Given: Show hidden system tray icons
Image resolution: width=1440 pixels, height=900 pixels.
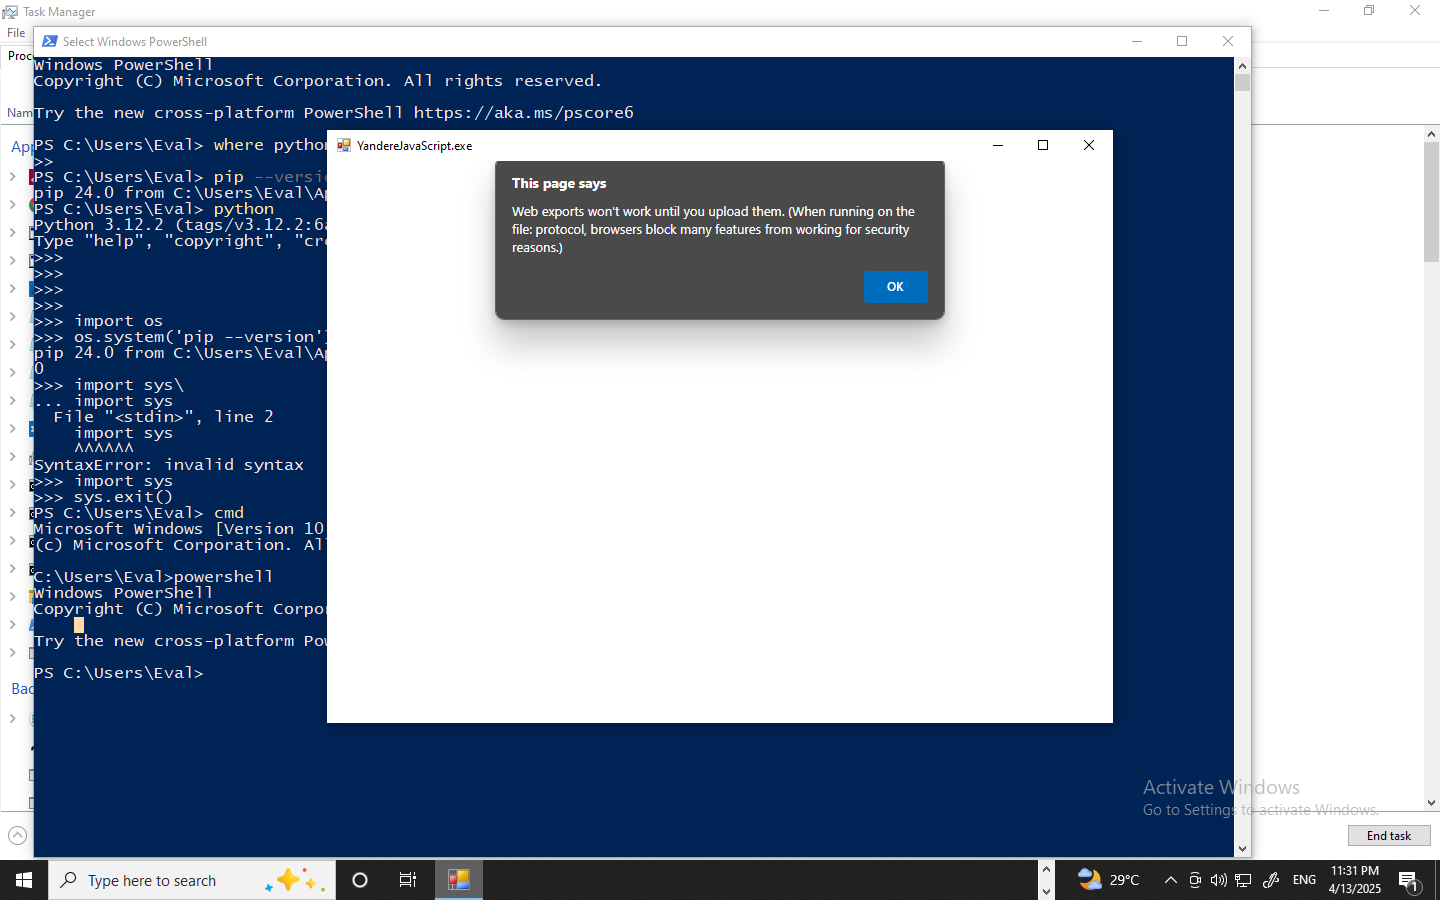Looking at the screenshot, I should click(1170, 880).
